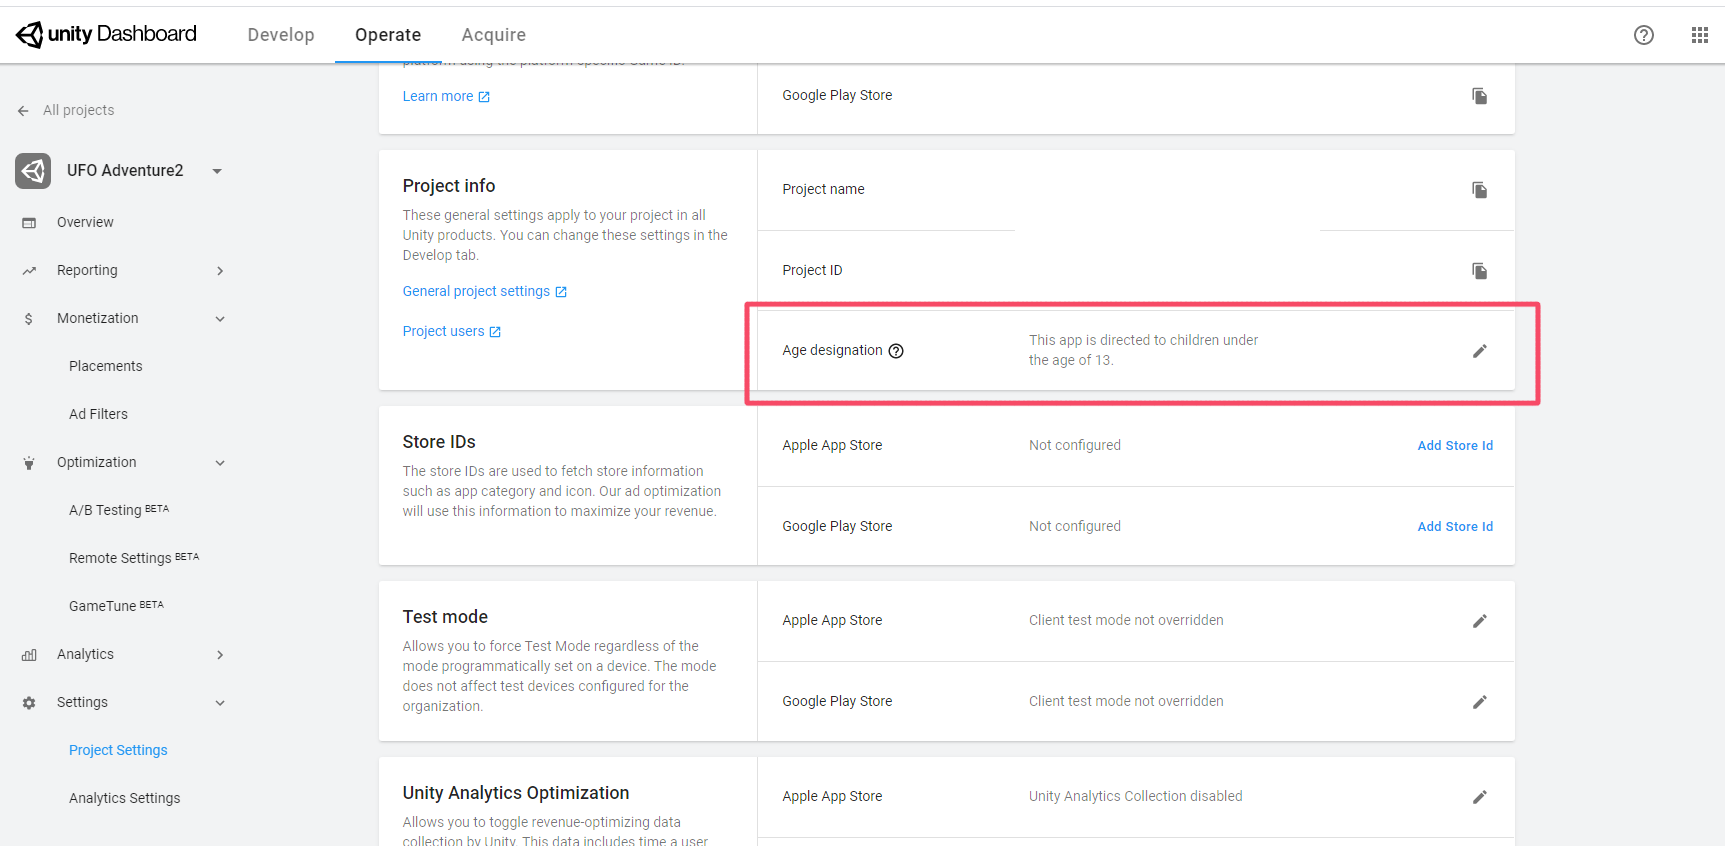This screenshot has height=846, width=1725.
Task: Open Remote Settings BETA page
Action: (x=134, y=558)
